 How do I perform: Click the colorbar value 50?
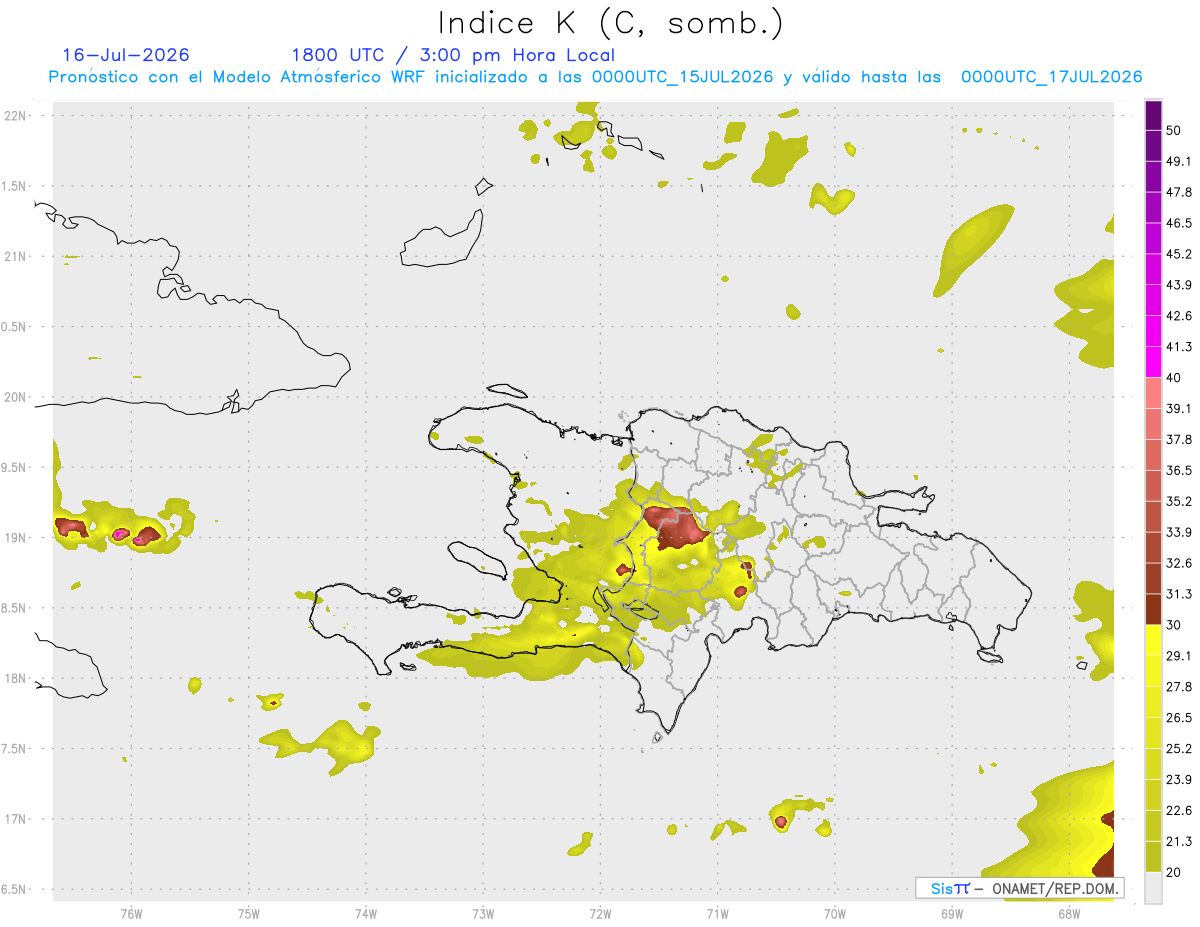click(1175, 131)
